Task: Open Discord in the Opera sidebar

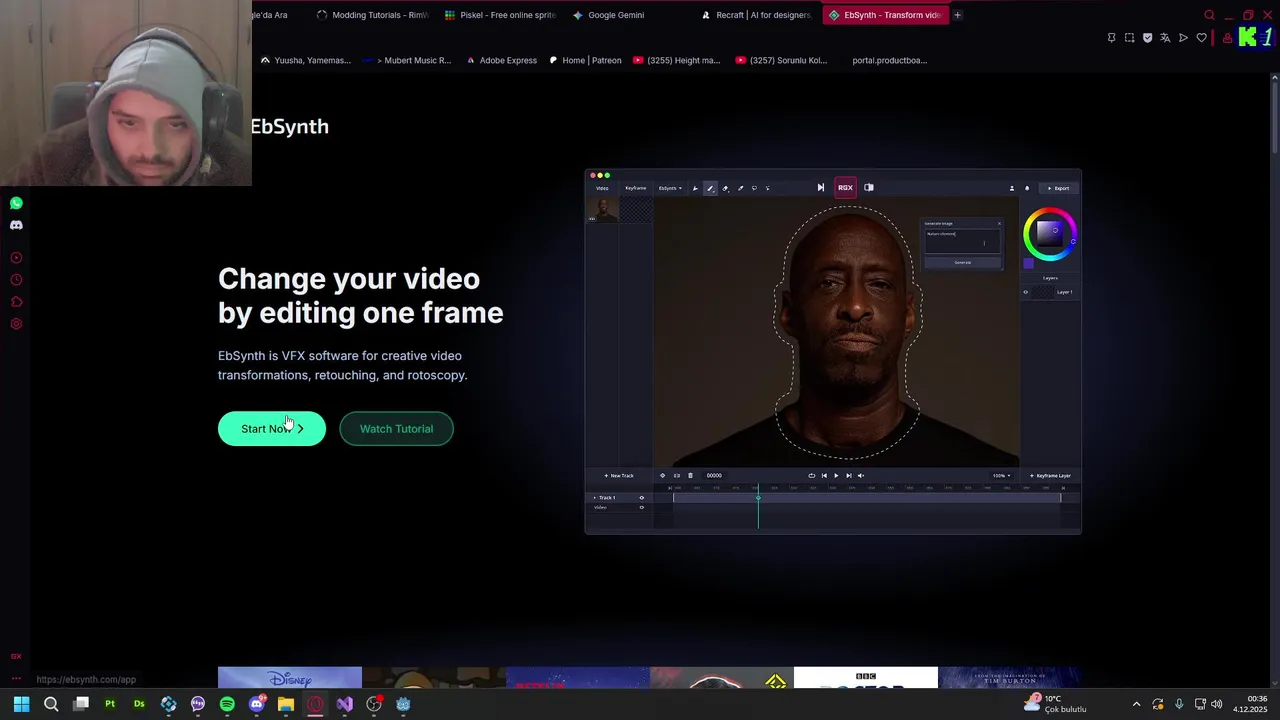Action: tap(16, 225)
